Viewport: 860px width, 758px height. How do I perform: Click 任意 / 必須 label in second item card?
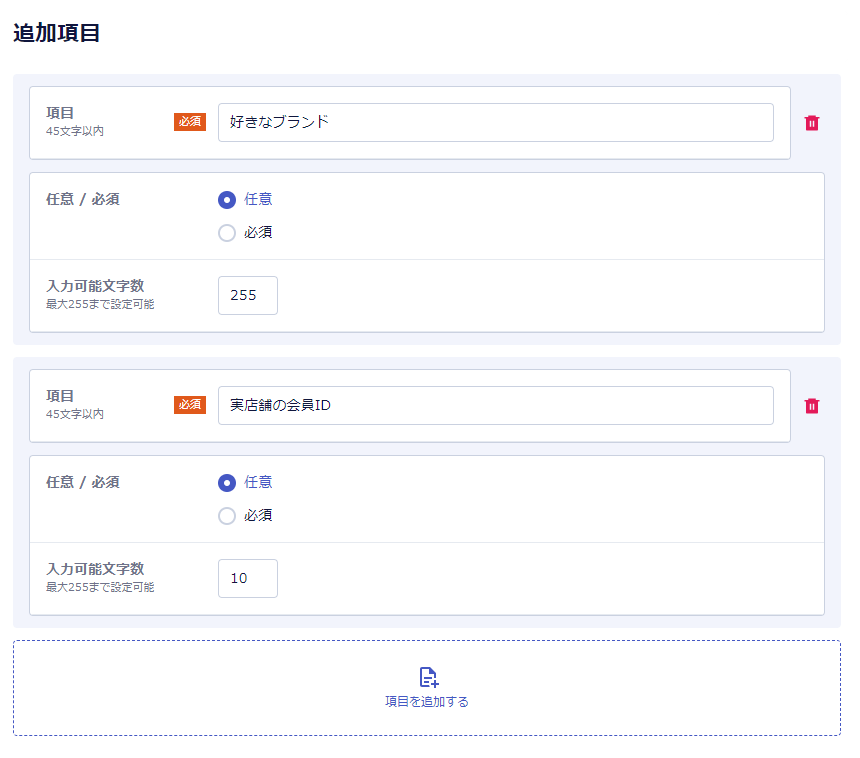(x=83, y=482)
